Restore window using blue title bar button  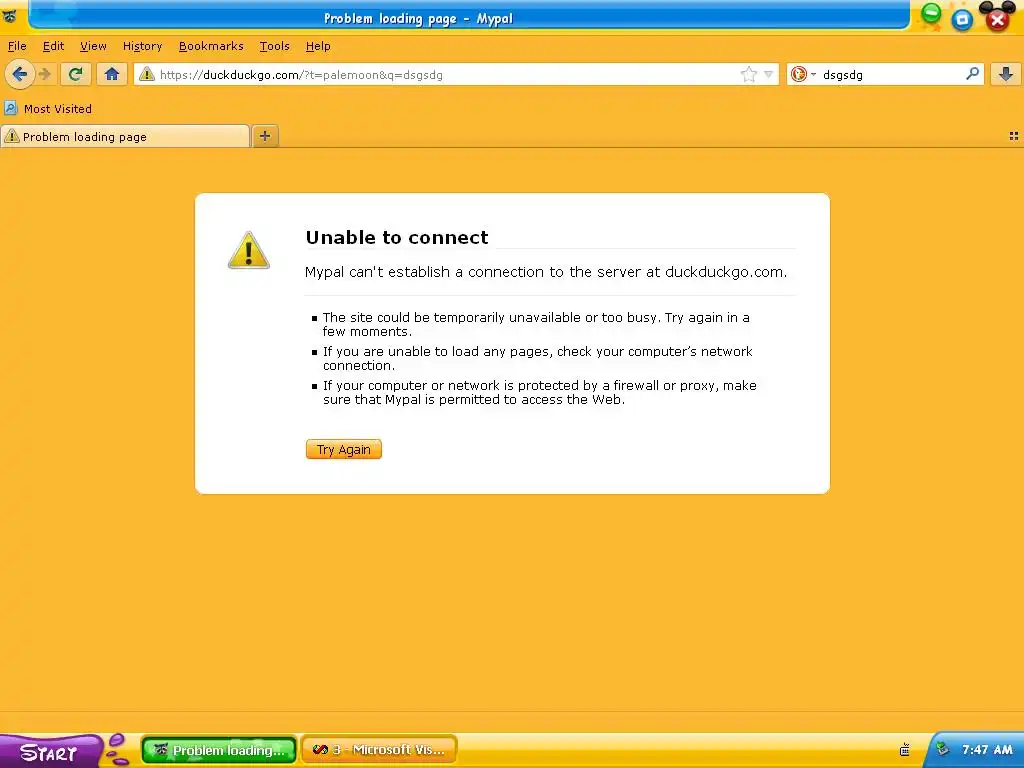(962, 19)
